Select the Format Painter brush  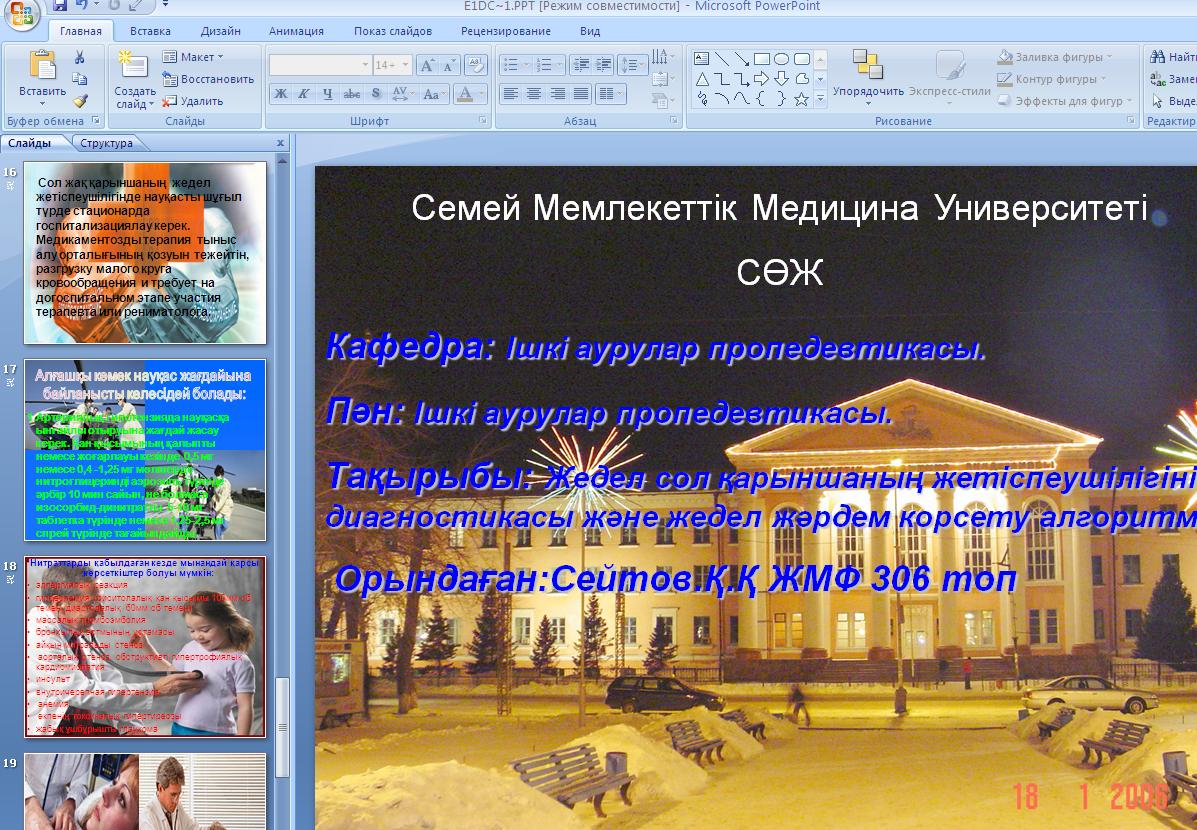pyautogui.click(x=79, y=101)
